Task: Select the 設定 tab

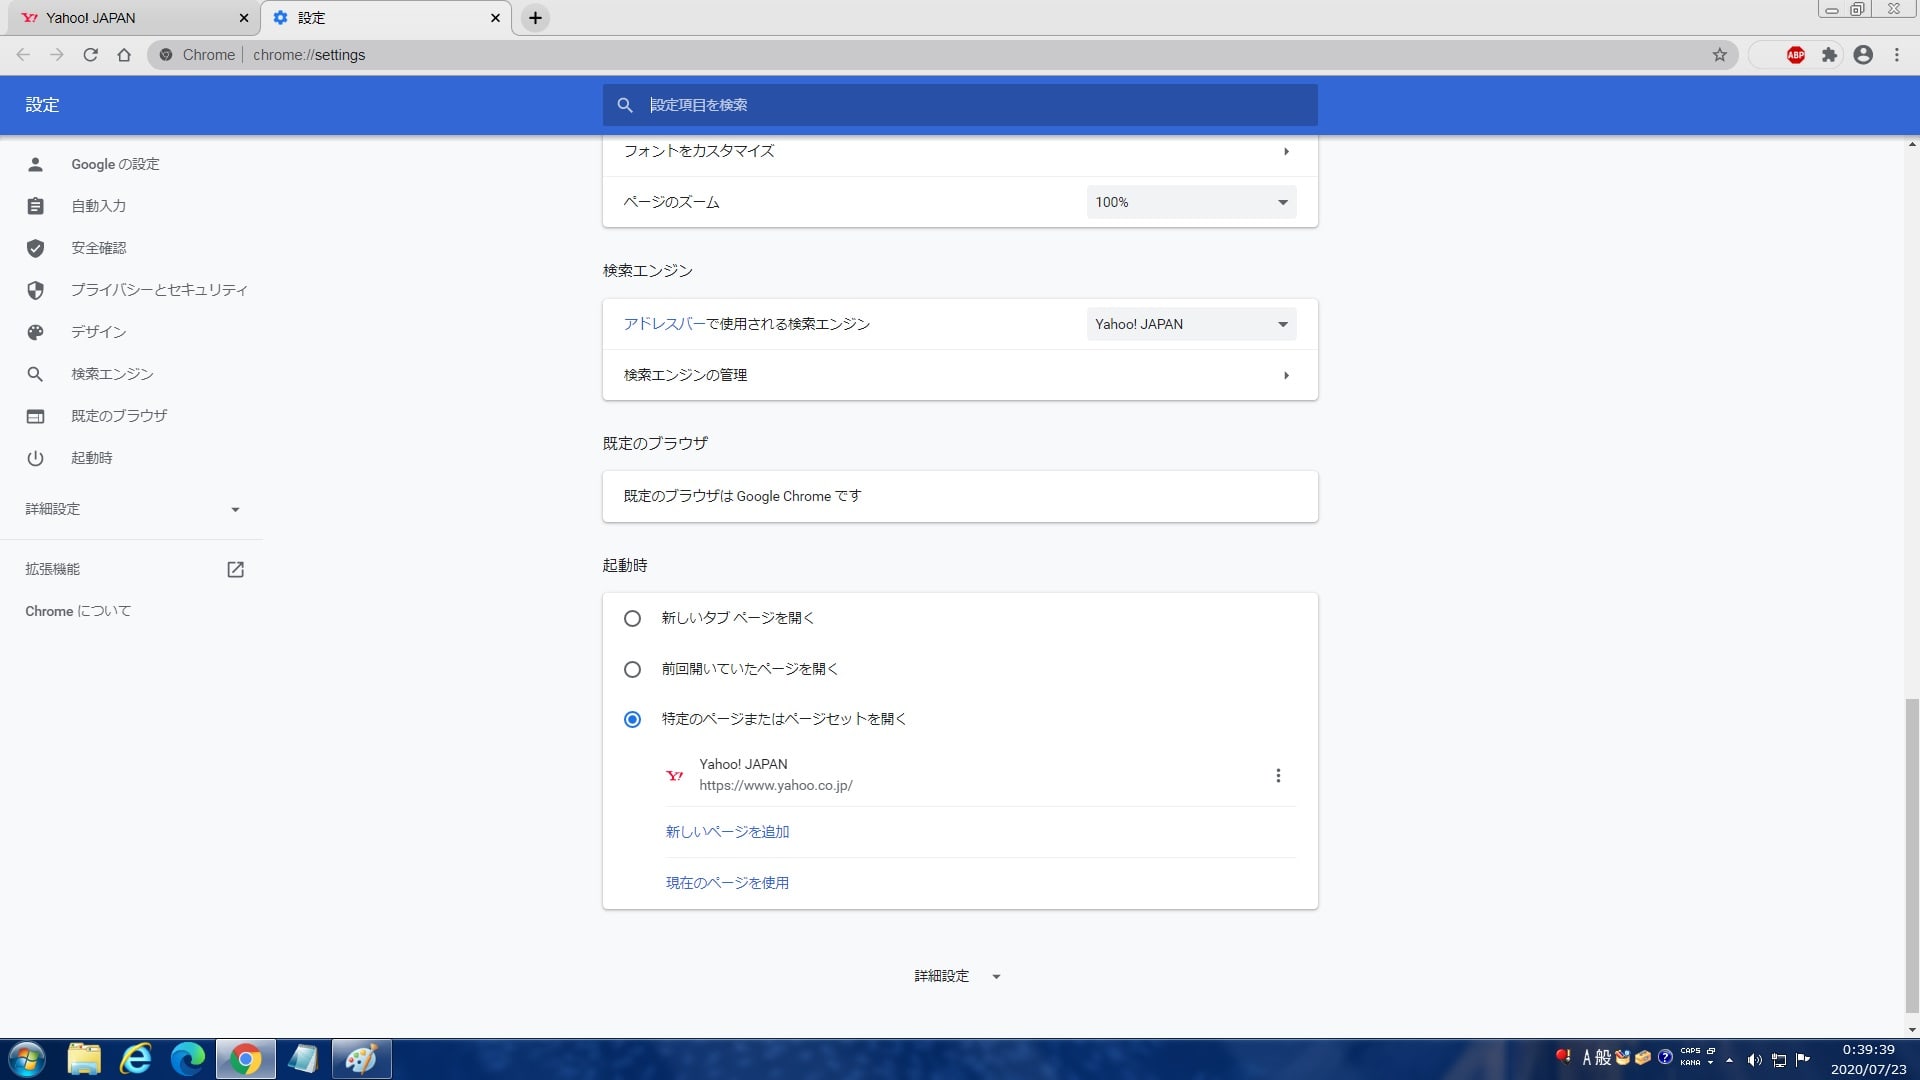Action: (386, 18)
